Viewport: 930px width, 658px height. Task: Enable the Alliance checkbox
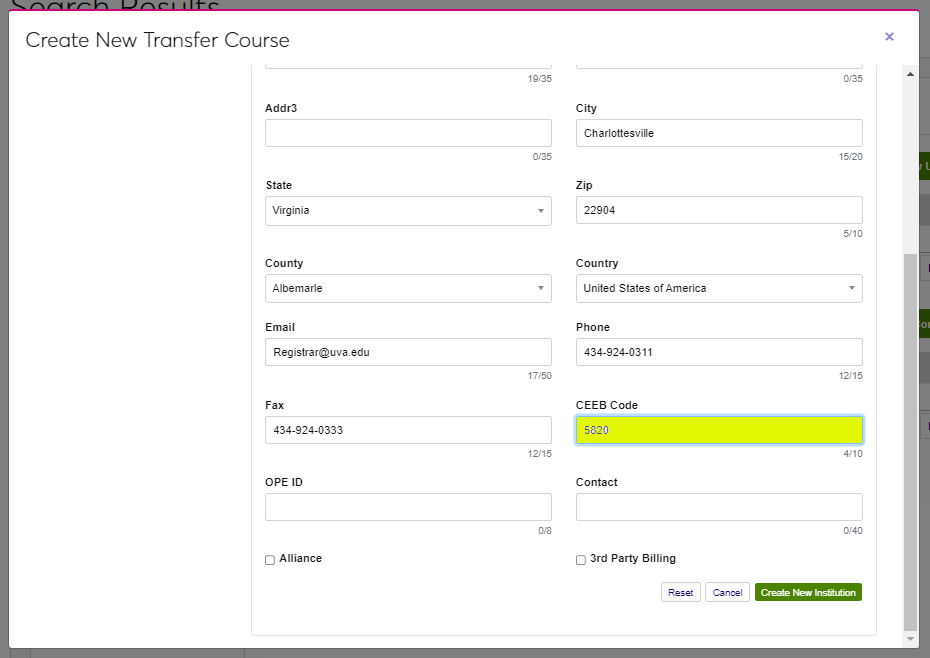tap(270, 560)
